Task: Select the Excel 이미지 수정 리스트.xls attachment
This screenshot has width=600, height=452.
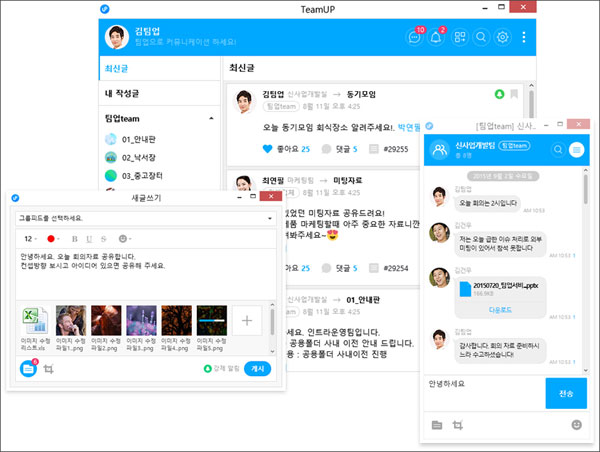Action: pyautogui.click(x=35, y=328)
